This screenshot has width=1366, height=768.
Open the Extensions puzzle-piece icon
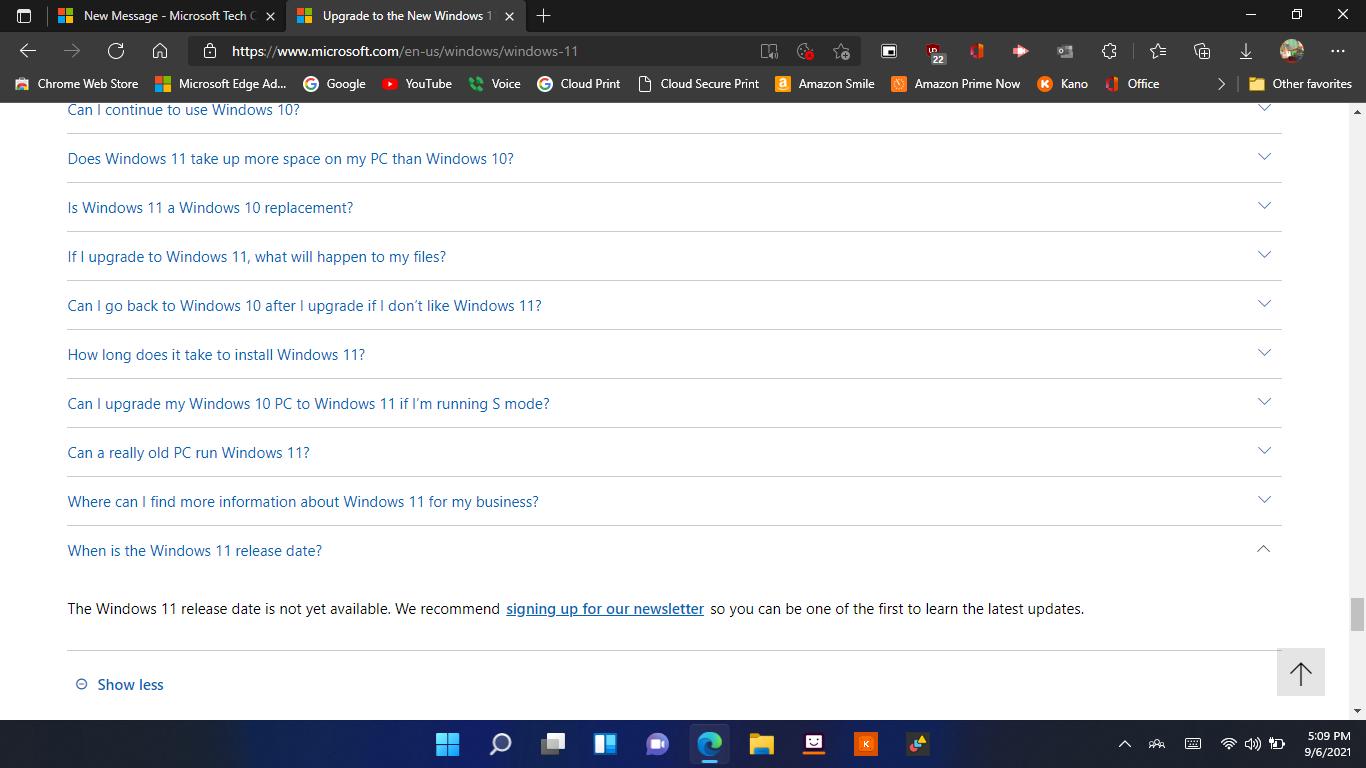pos(1108,50)
